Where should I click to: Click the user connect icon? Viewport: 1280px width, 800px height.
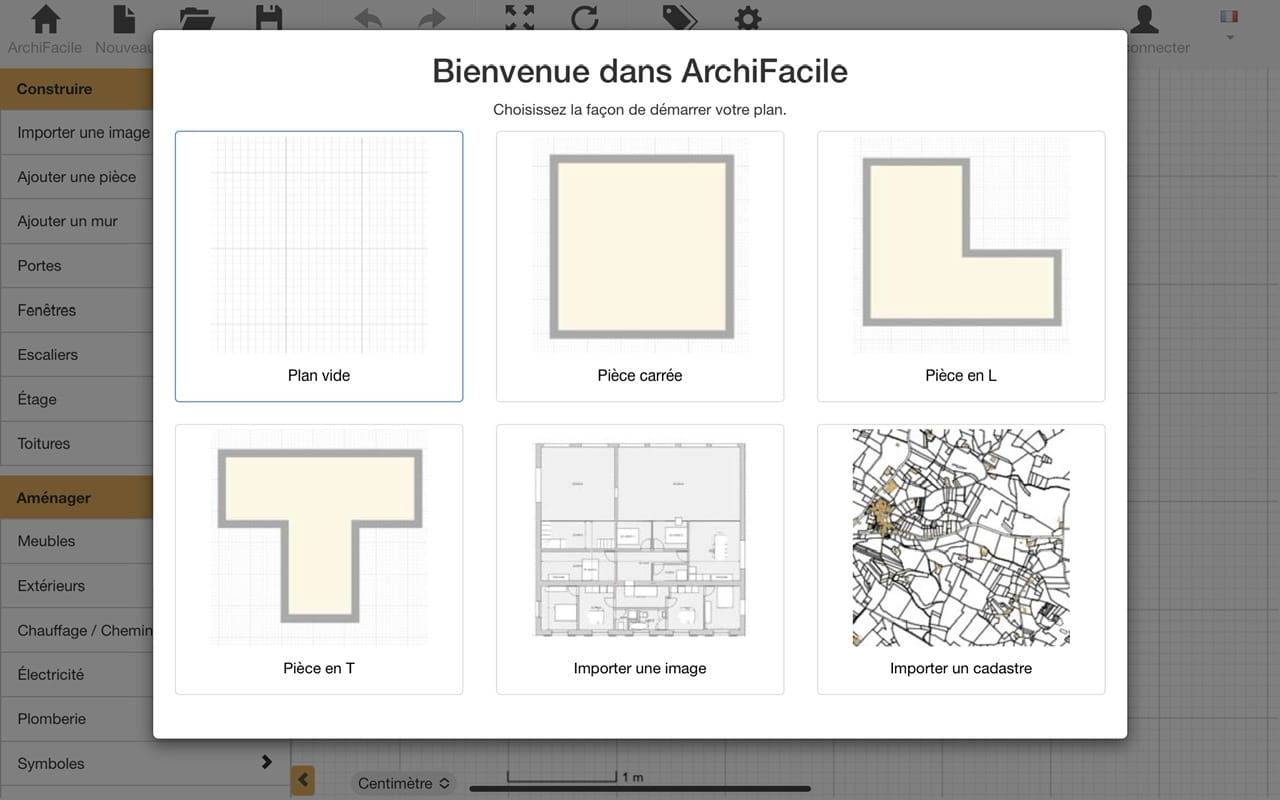1144,19
